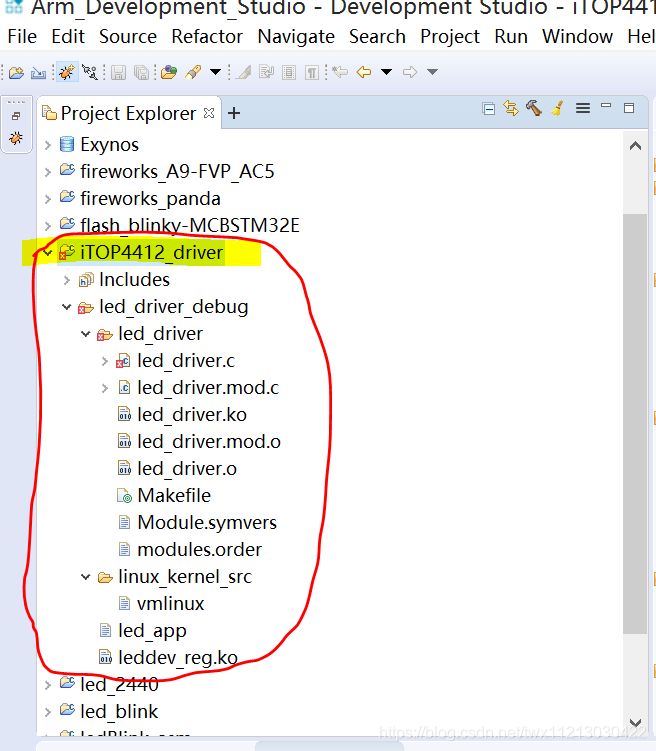Screen dimensions: 656x751
Task: Open the Edit menu
Action: [x=68, y=36]
